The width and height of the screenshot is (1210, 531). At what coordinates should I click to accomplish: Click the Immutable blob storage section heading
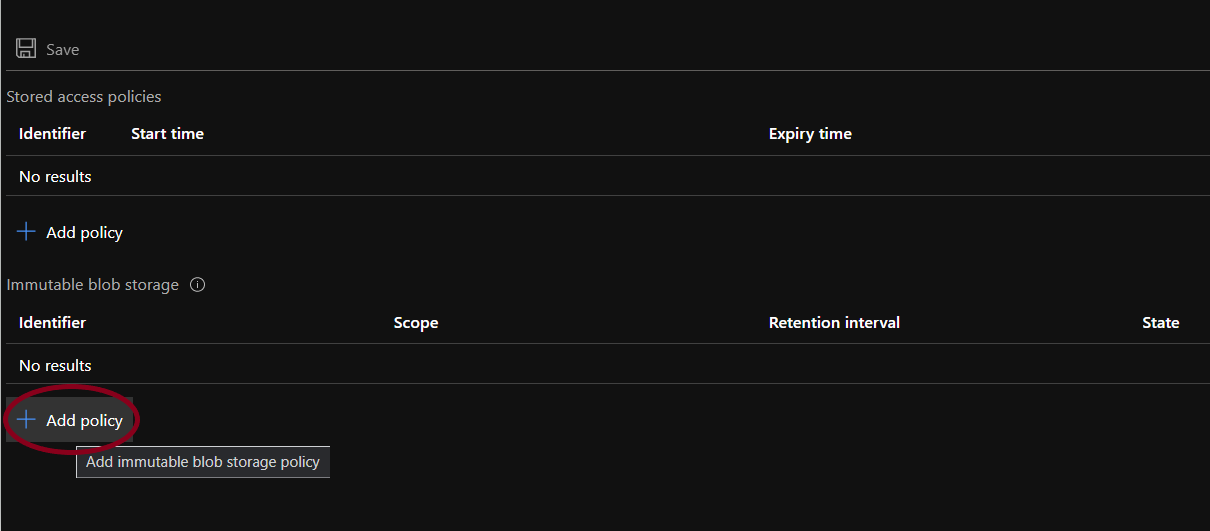[92, 285]
